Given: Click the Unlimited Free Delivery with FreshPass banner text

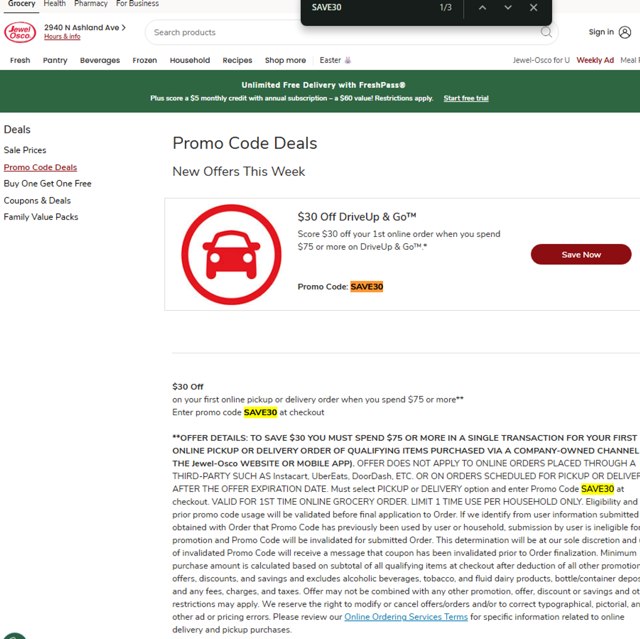Looking at the screenshot, I should tap(323, 85).
